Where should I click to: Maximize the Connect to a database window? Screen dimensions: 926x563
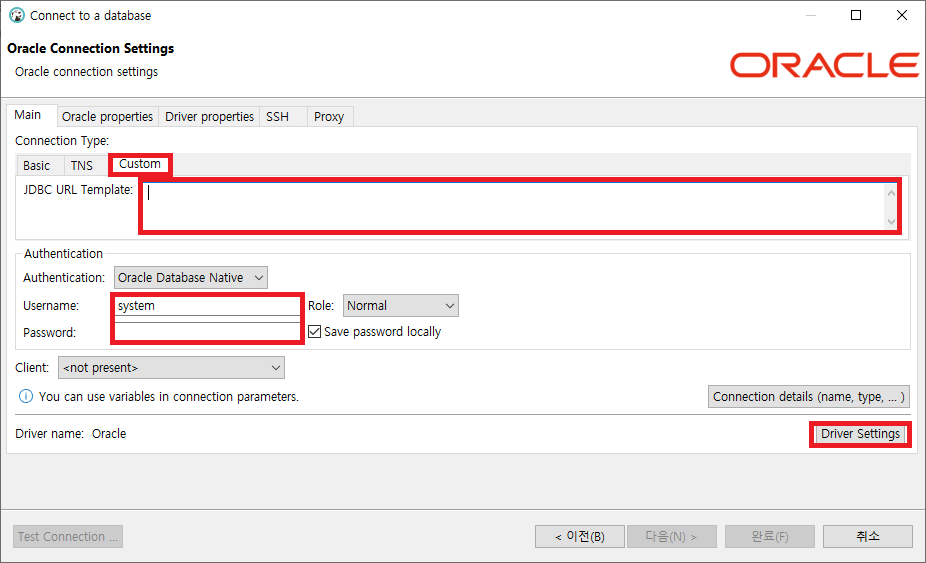pos(856,15)
